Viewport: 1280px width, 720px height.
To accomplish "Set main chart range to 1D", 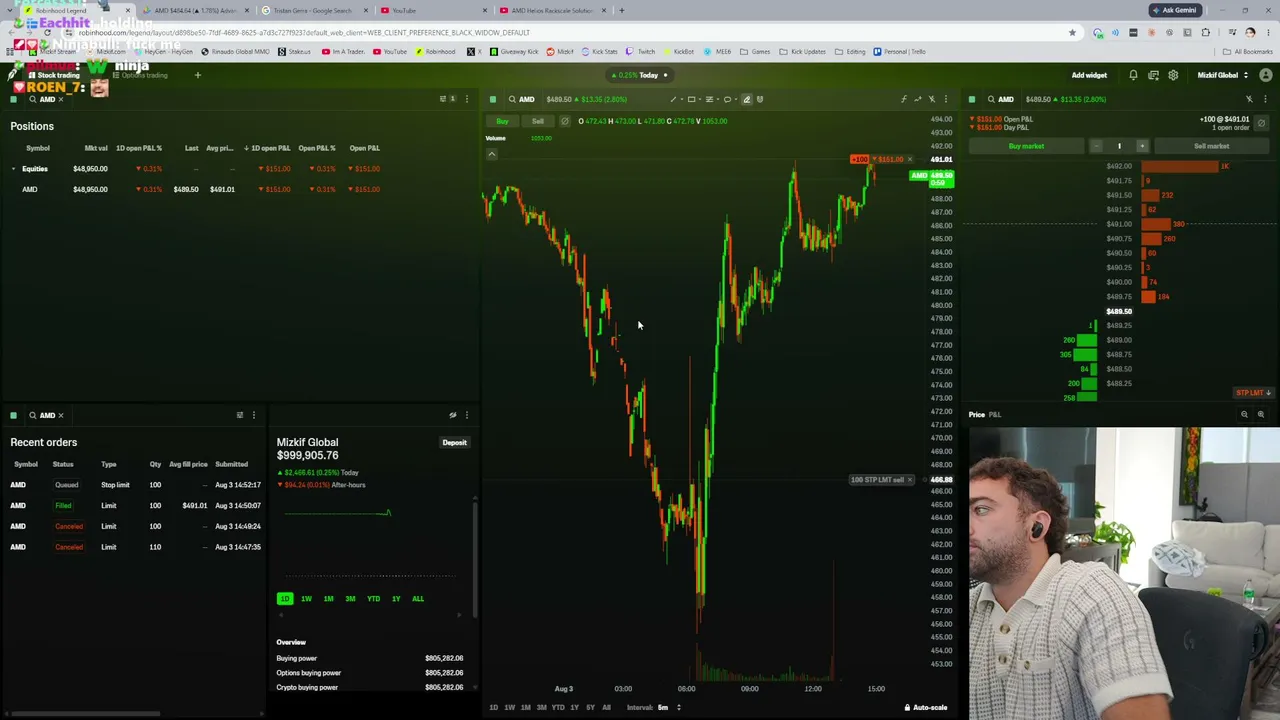I will pyautogui.click(x=493, y=707).
